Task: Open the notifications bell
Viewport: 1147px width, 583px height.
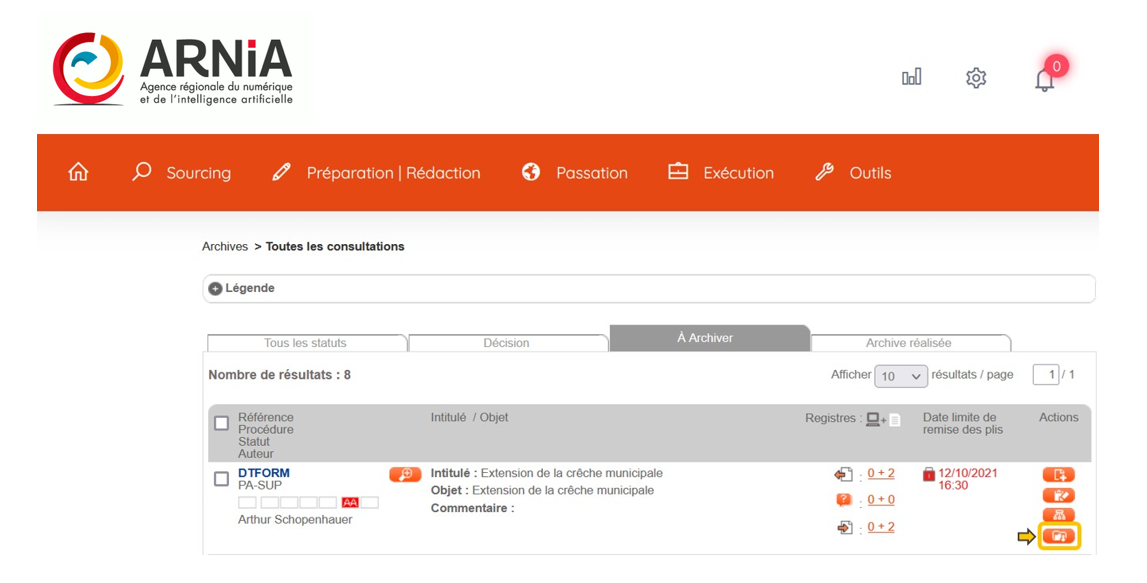Action: 1045,79
